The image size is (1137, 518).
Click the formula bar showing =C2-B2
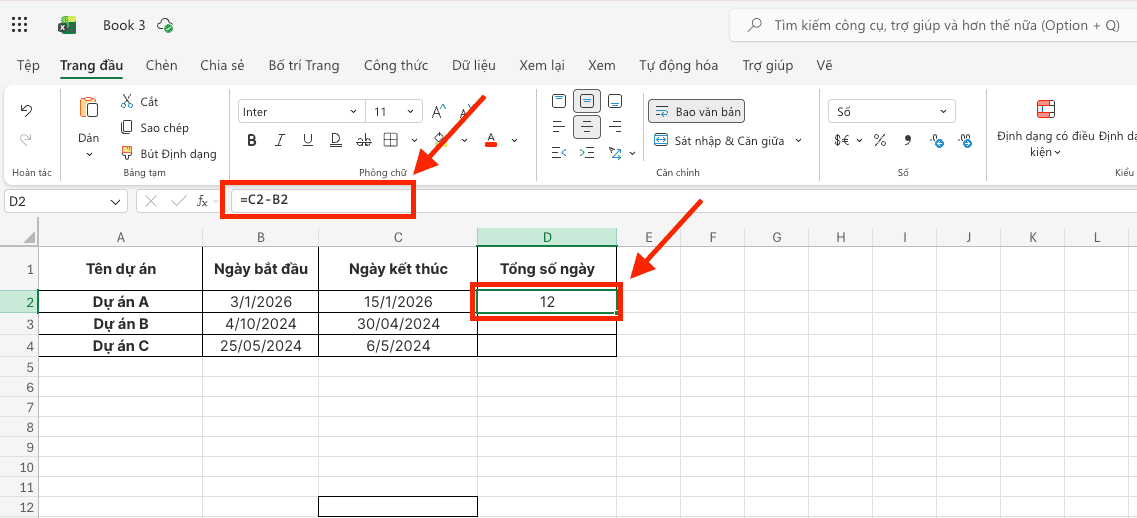682,201
